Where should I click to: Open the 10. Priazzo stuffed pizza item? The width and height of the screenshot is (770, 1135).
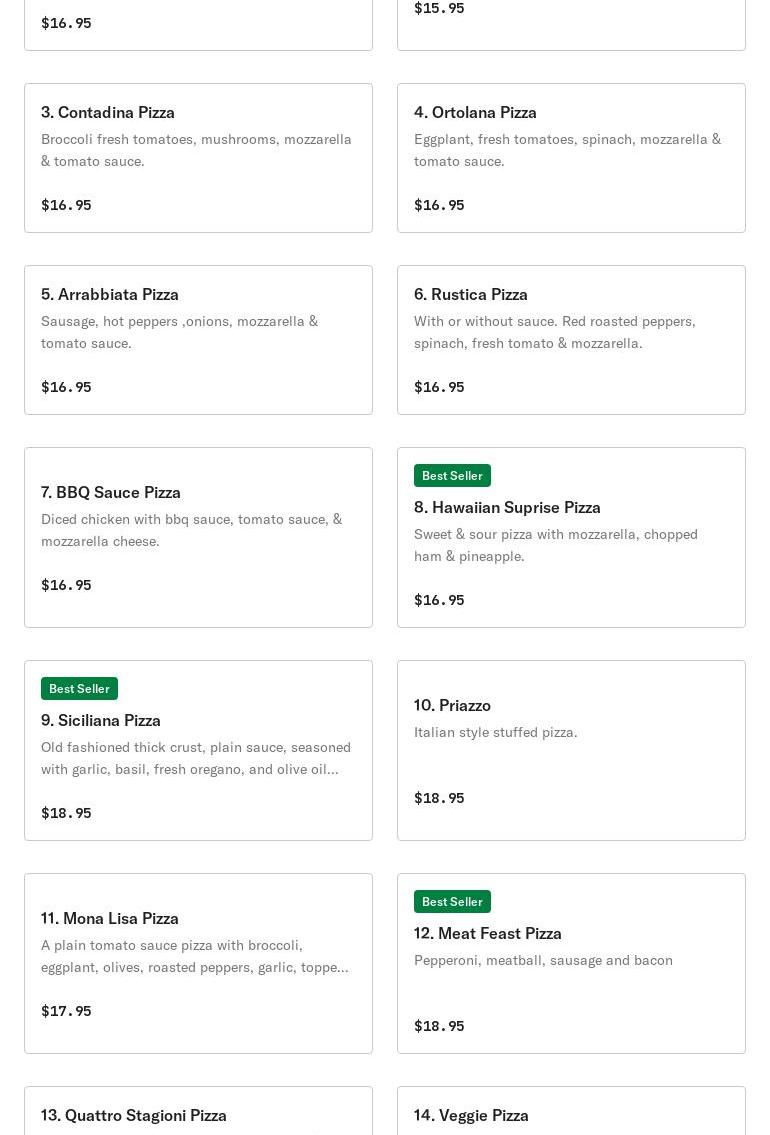[x=571, y=750]
